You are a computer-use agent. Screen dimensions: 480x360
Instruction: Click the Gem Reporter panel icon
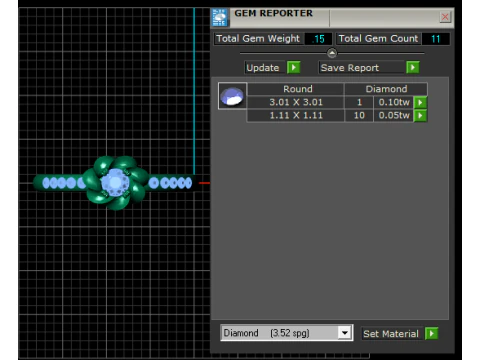point(220,17)
